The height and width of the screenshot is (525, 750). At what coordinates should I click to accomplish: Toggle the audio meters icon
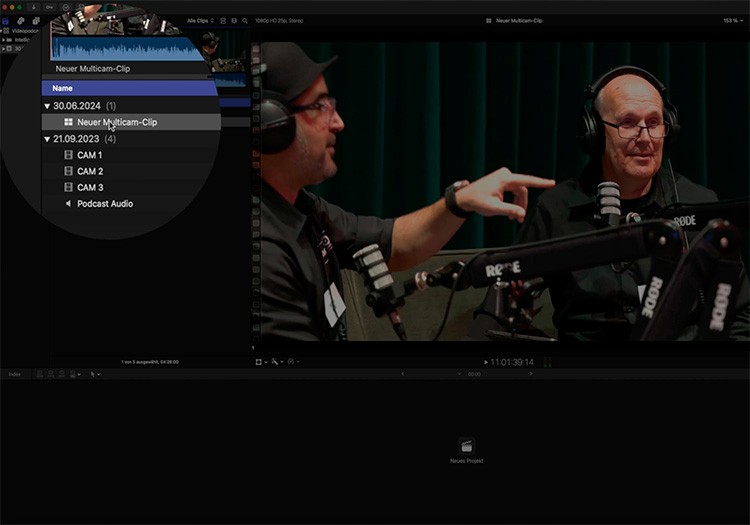[x=547, y=362]
